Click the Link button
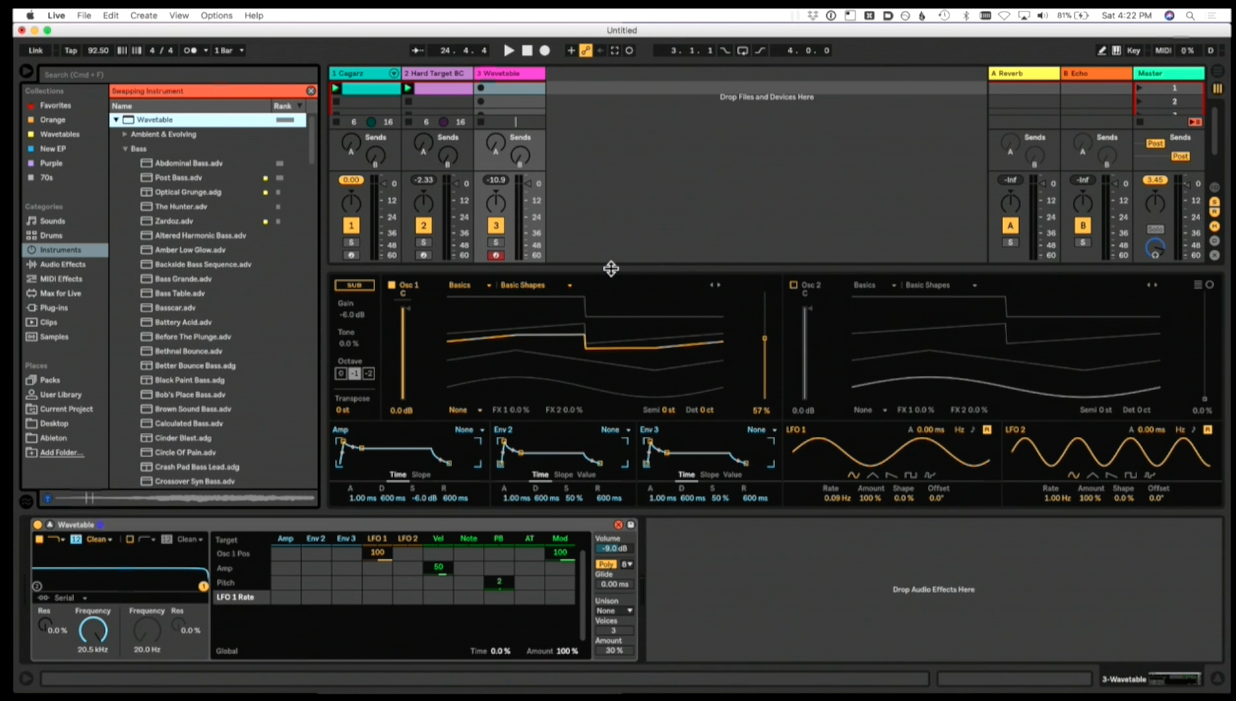 [36, 50]
